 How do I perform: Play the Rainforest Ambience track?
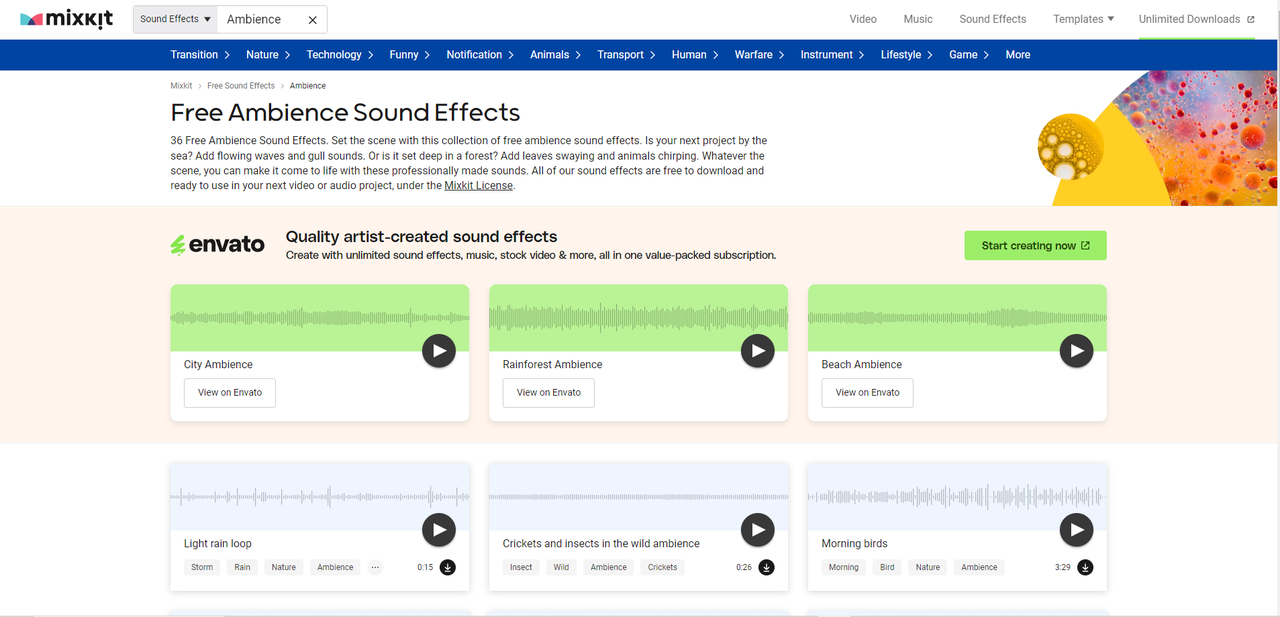point(758,351)
